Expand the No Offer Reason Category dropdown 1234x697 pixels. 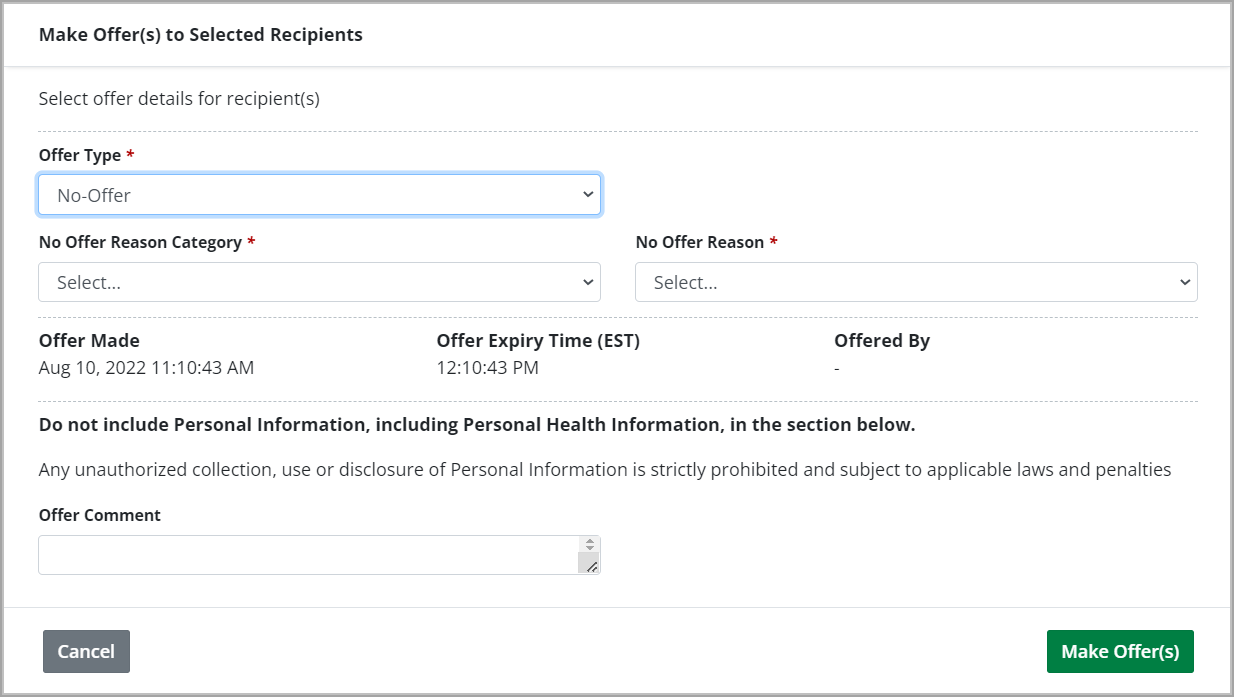tap(319, 282)
